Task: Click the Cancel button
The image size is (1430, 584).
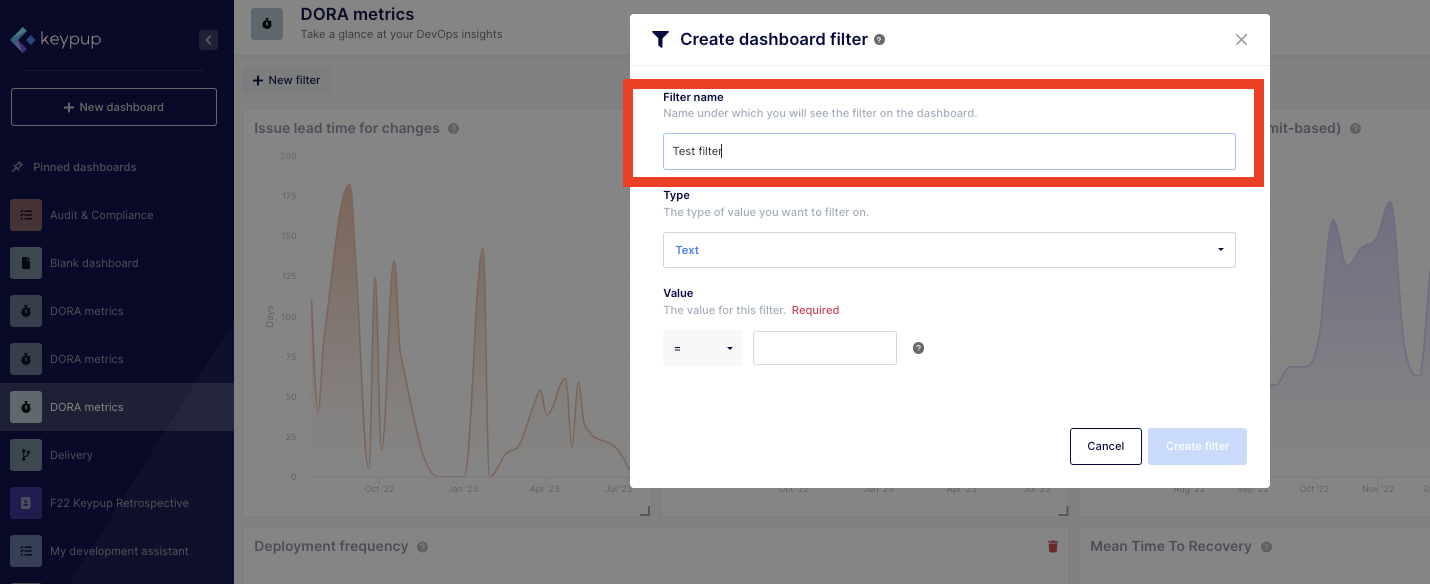Action: click(1105, 446)
